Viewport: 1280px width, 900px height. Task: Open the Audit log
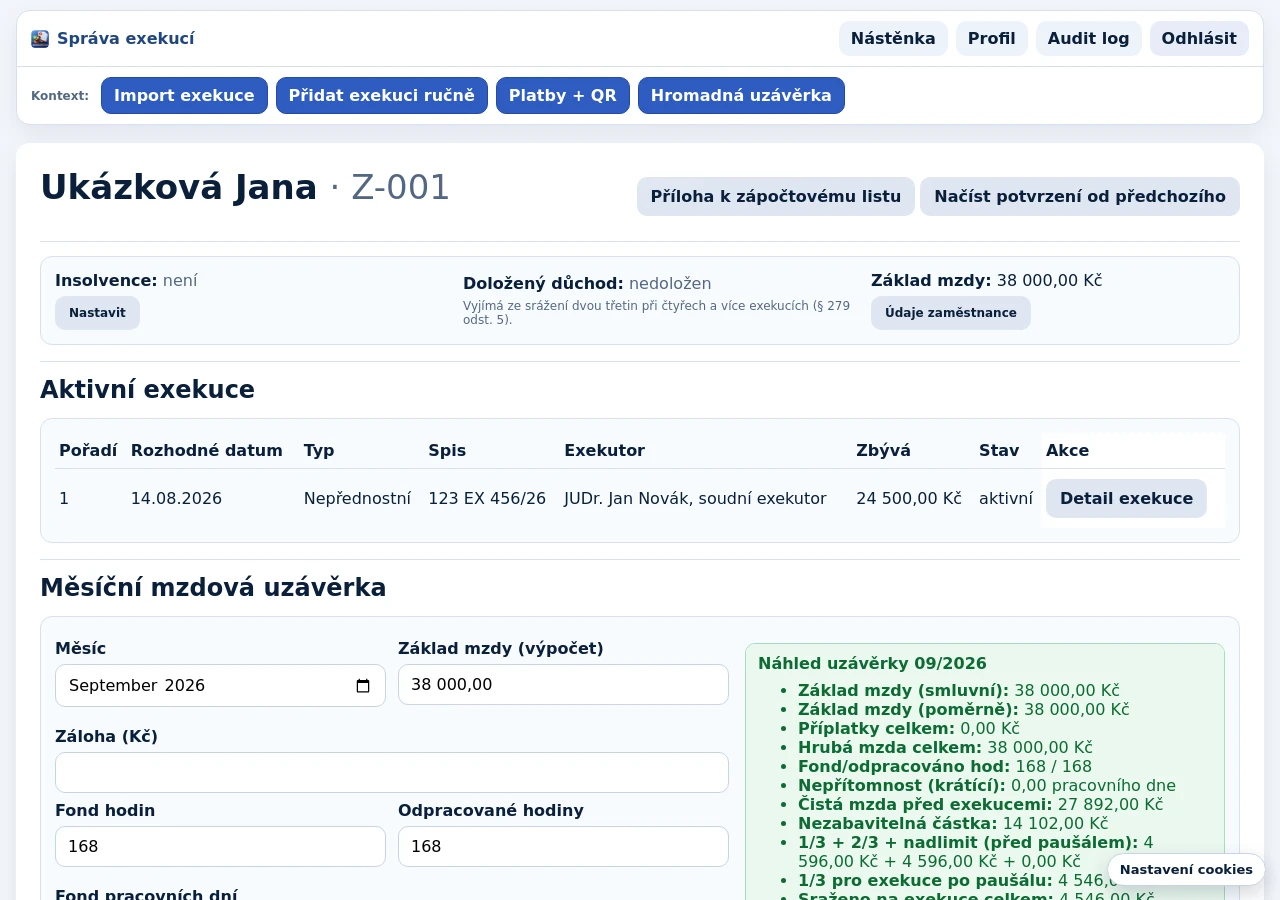(x=1089, y=39)
